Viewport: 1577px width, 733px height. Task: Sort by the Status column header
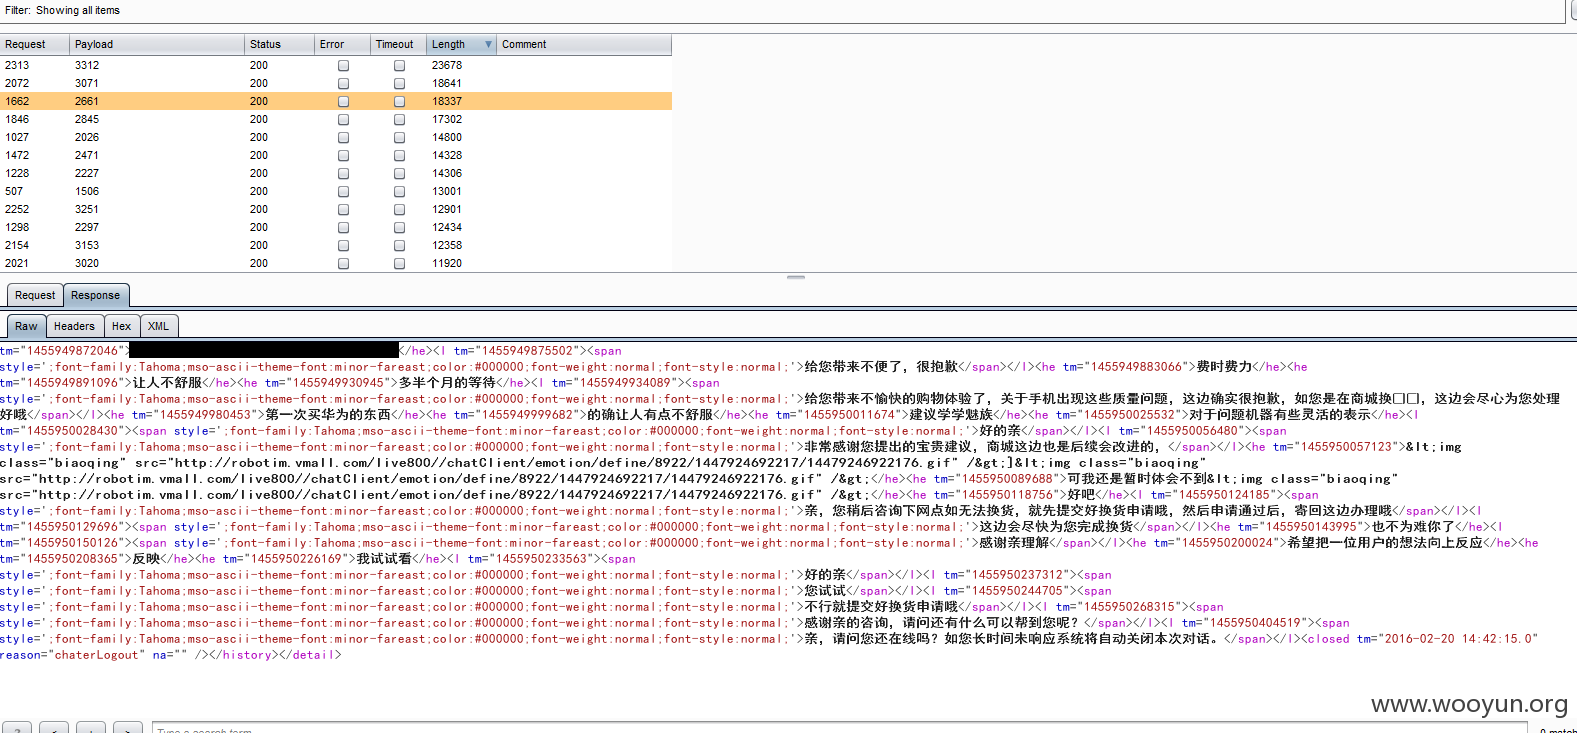point(279,44)
